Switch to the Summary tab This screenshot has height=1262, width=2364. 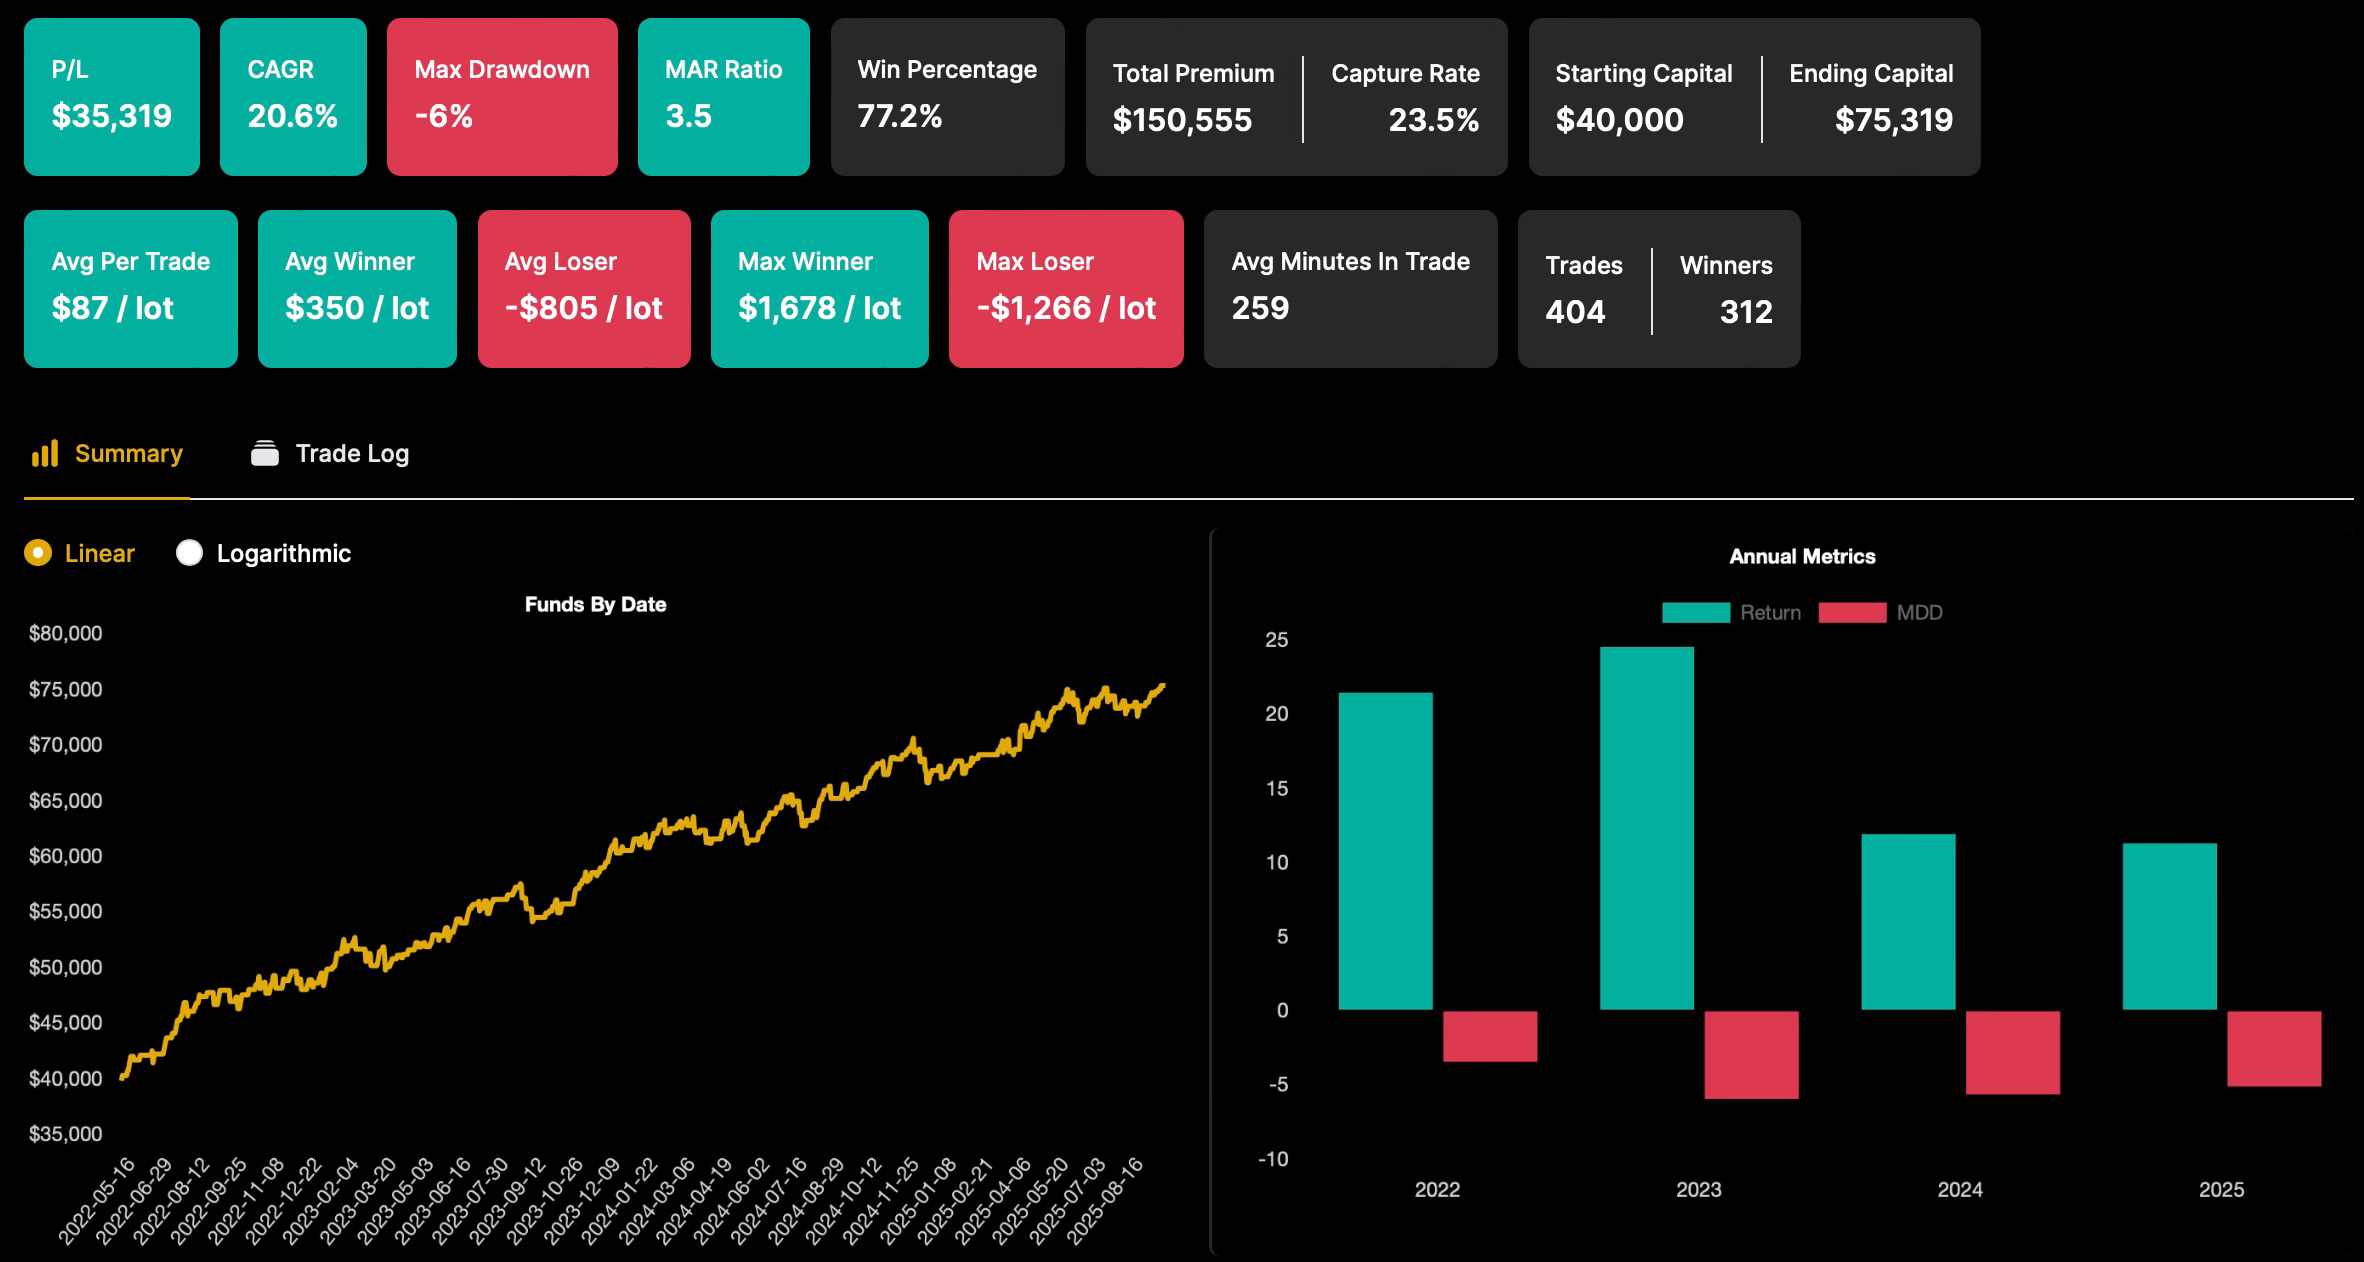coord(128,454)
